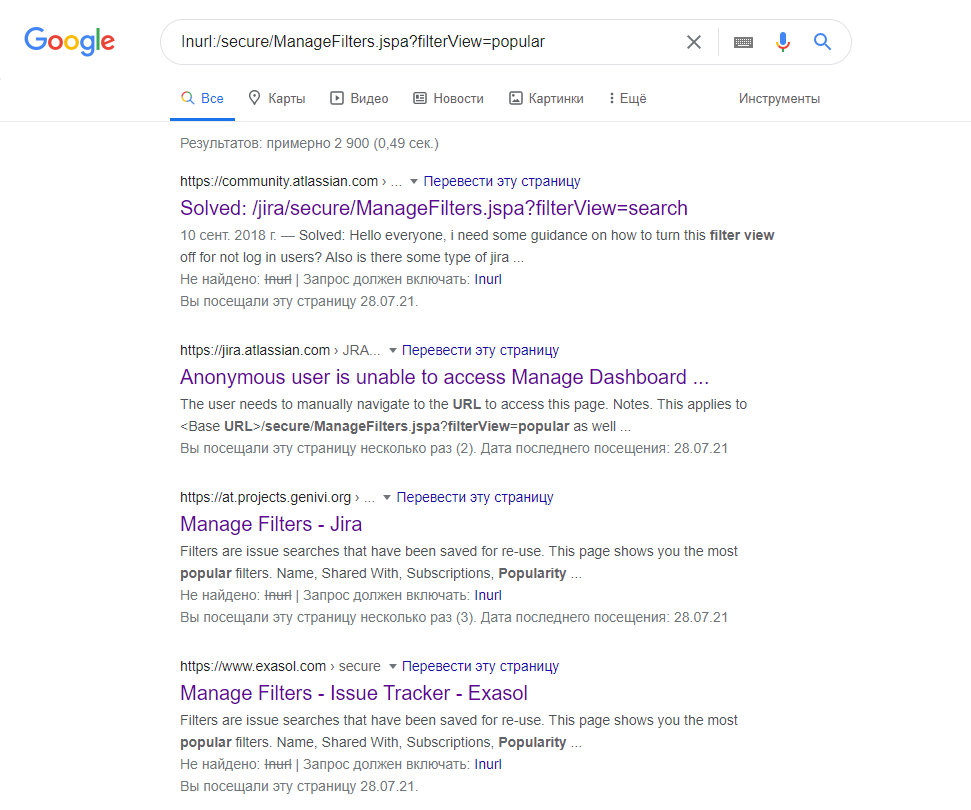The height and width of the screenshot is (810, 971).
Task: Open Инструменты search tools
Action: 779,98
